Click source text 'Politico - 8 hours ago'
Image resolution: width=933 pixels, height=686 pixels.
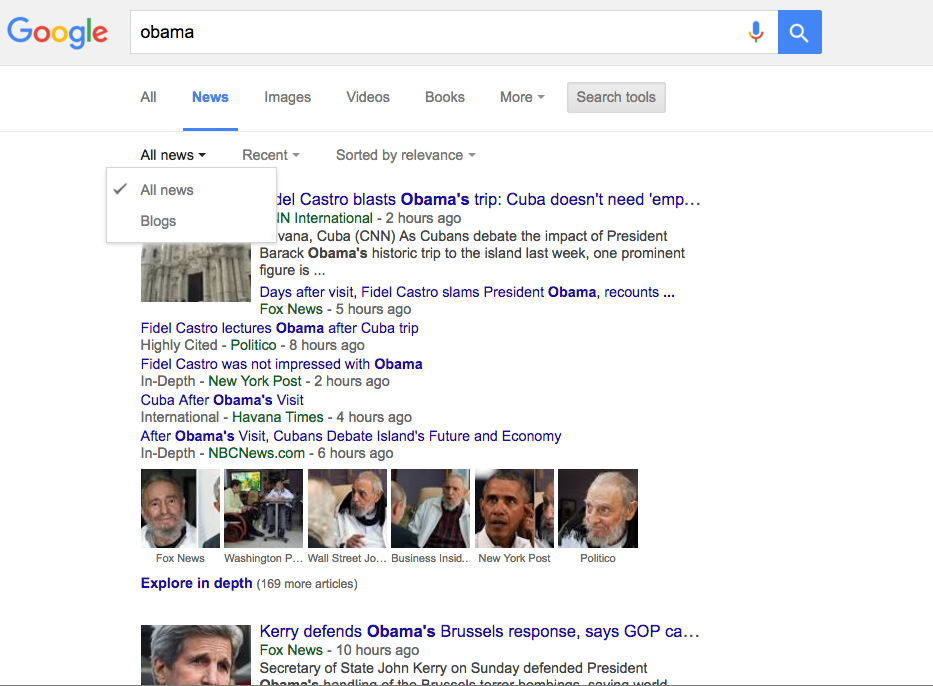[x=298, y=345]
